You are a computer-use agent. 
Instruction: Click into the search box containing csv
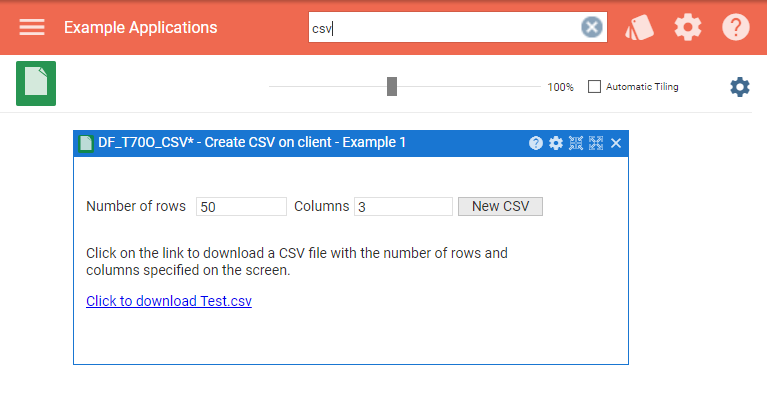click(x=445, y=28)
